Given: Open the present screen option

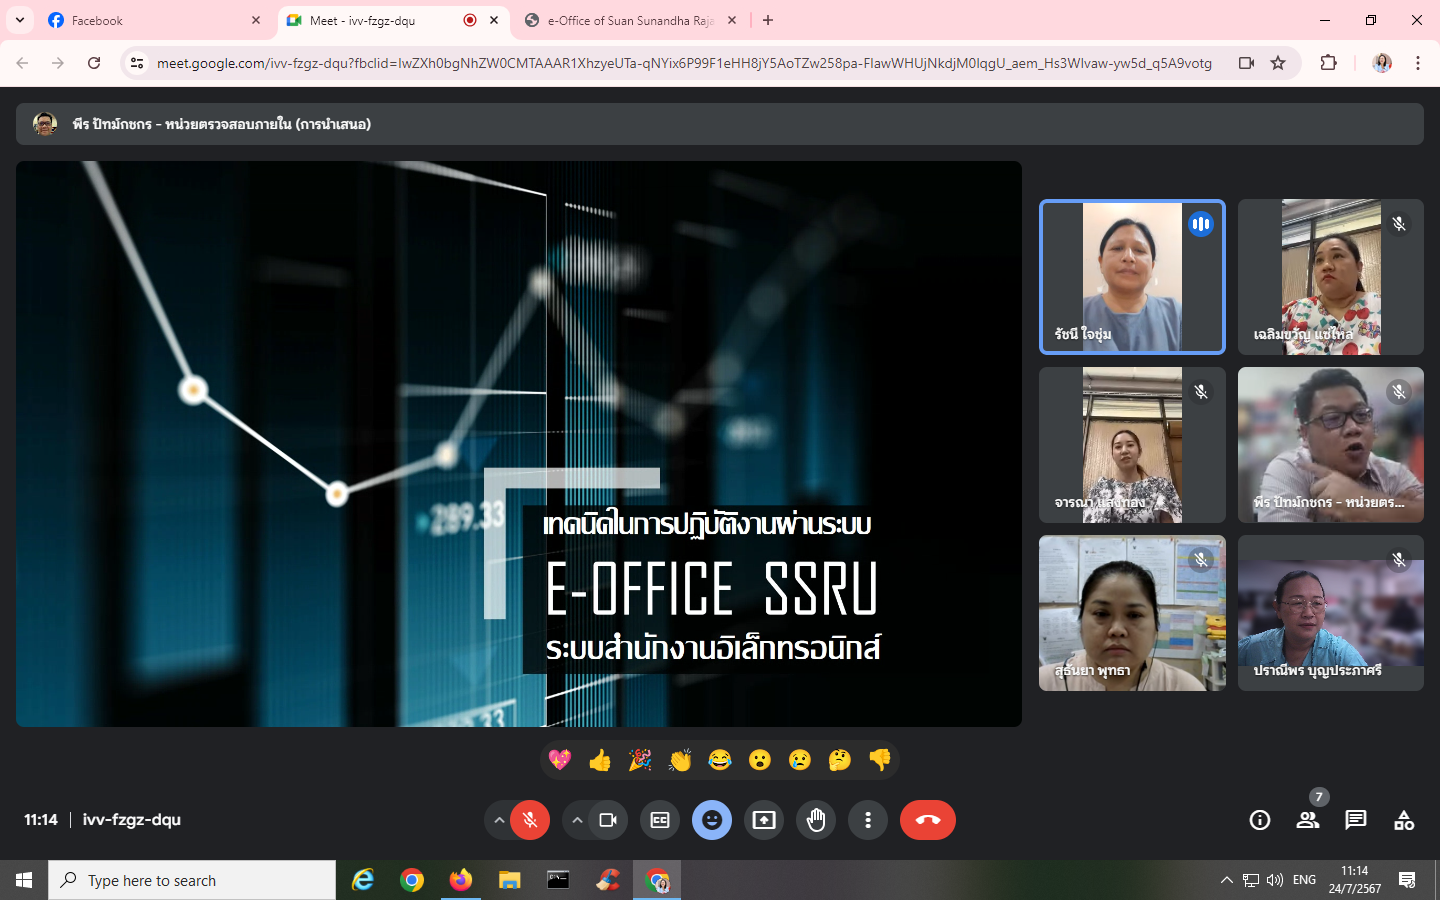Looking at the screenshot, I should [x=764, y=820].
